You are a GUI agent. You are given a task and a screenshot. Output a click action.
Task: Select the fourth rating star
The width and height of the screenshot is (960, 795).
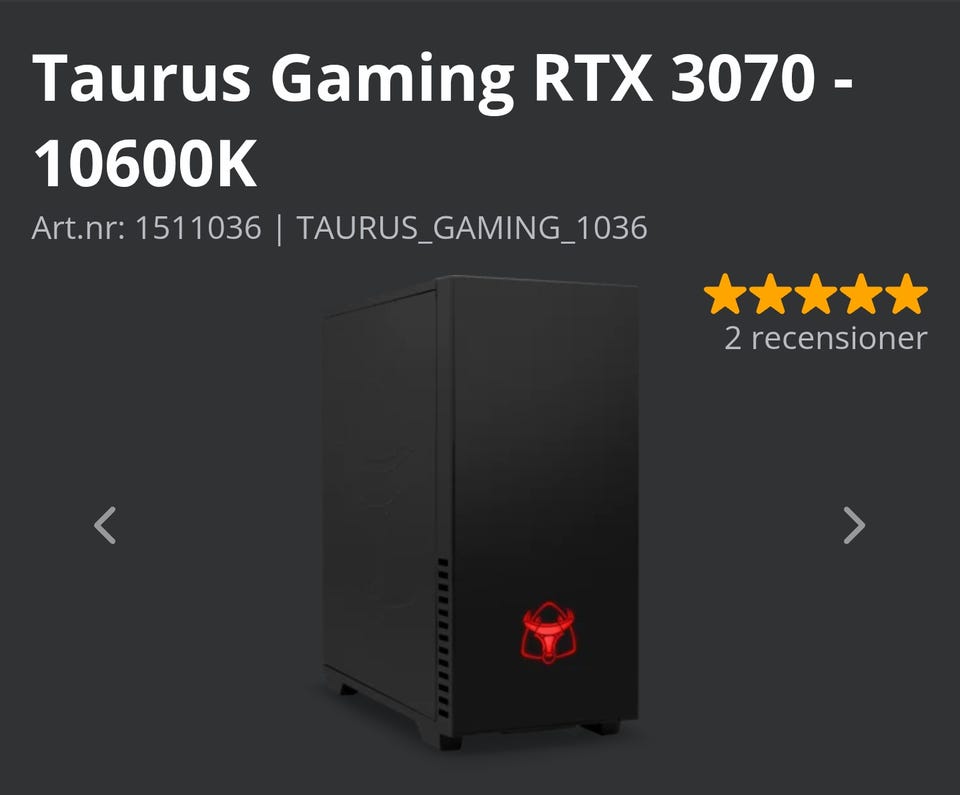861,294
